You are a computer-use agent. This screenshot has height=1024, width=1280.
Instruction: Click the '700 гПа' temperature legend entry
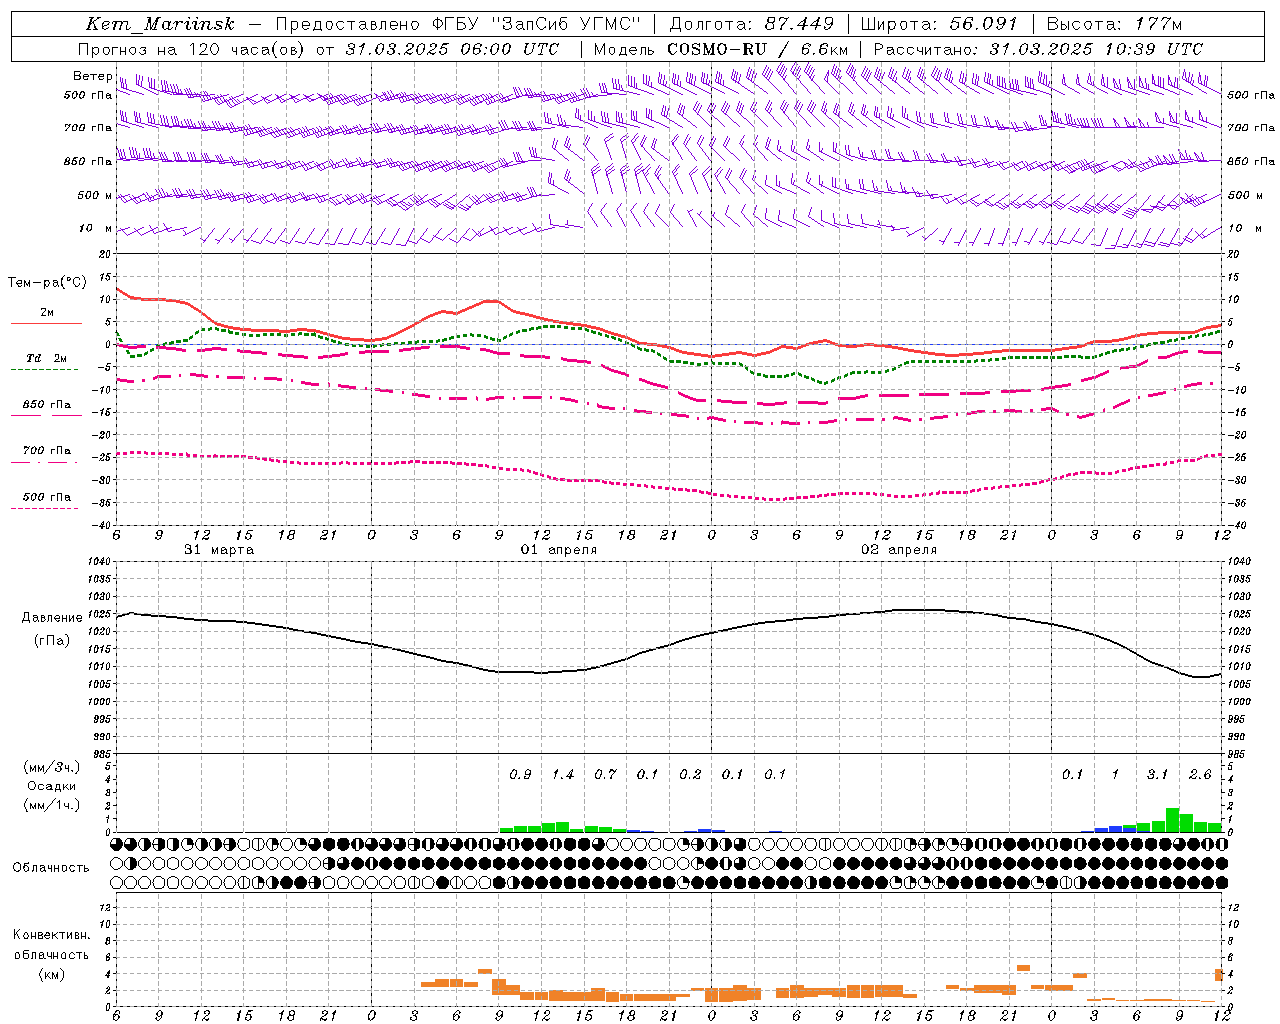pos(47,451)
